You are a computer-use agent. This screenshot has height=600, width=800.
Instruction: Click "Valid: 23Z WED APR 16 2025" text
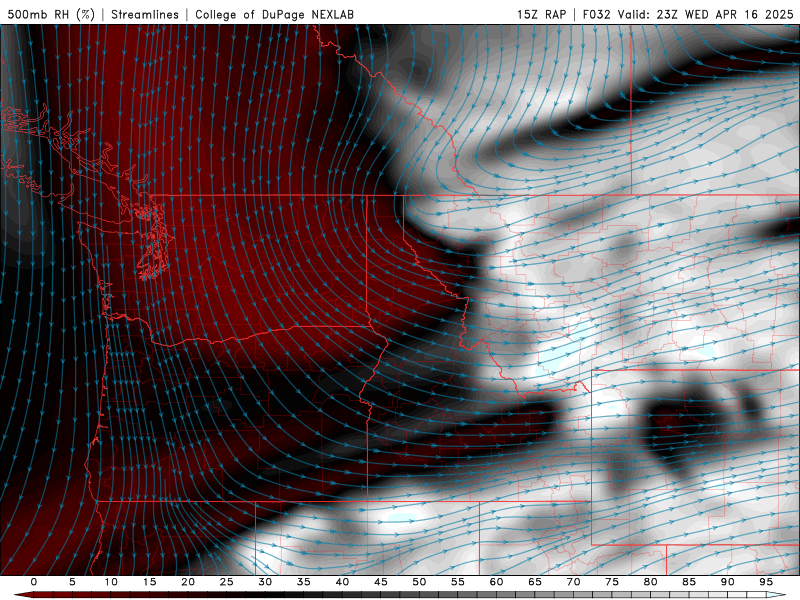(x=706, y=15)
